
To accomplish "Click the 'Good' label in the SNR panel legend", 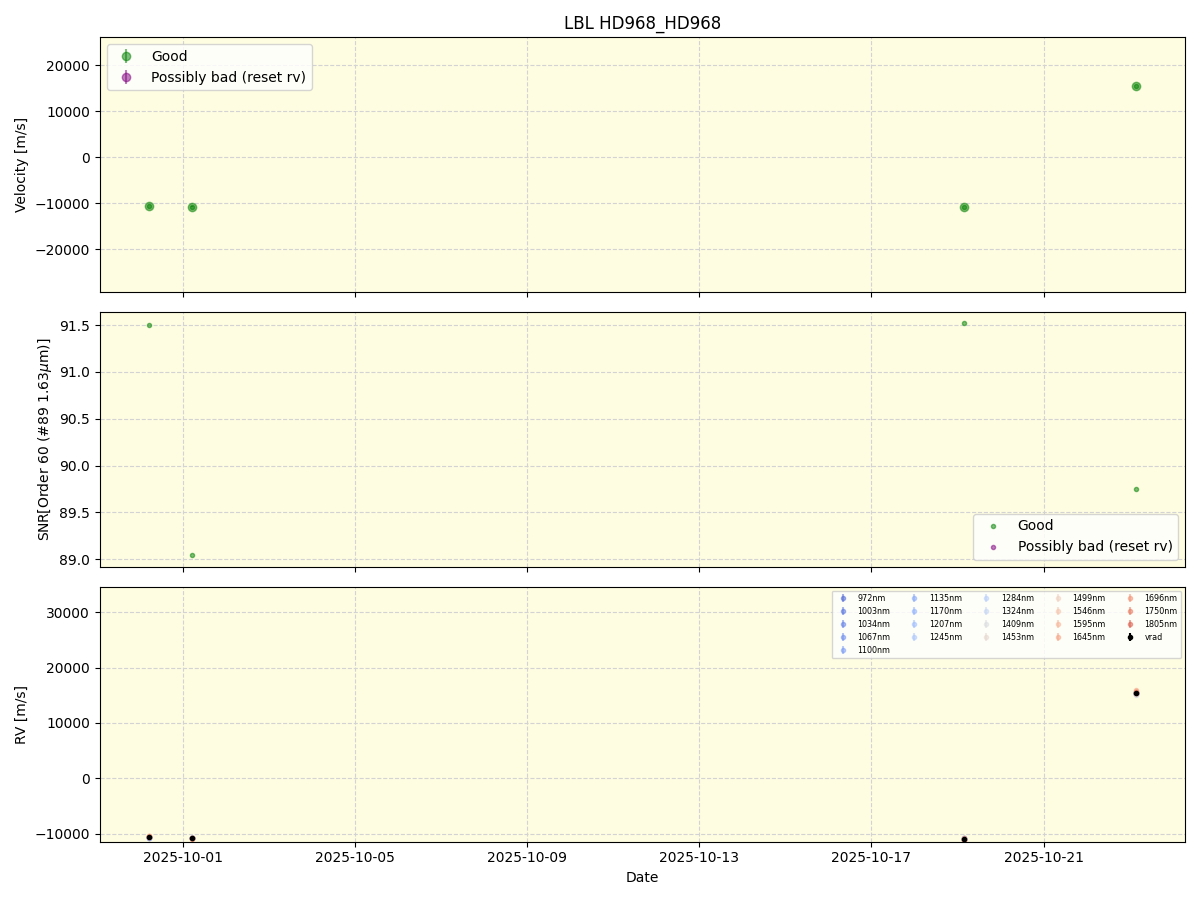I will [x=1035, y=526].
